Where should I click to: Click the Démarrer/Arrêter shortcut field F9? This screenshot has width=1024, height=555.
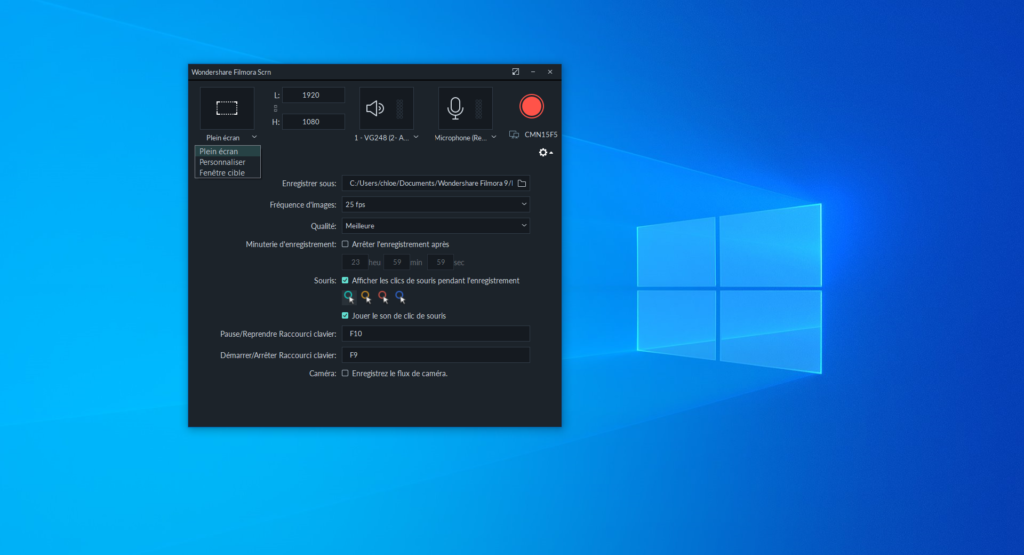(436, 355)
